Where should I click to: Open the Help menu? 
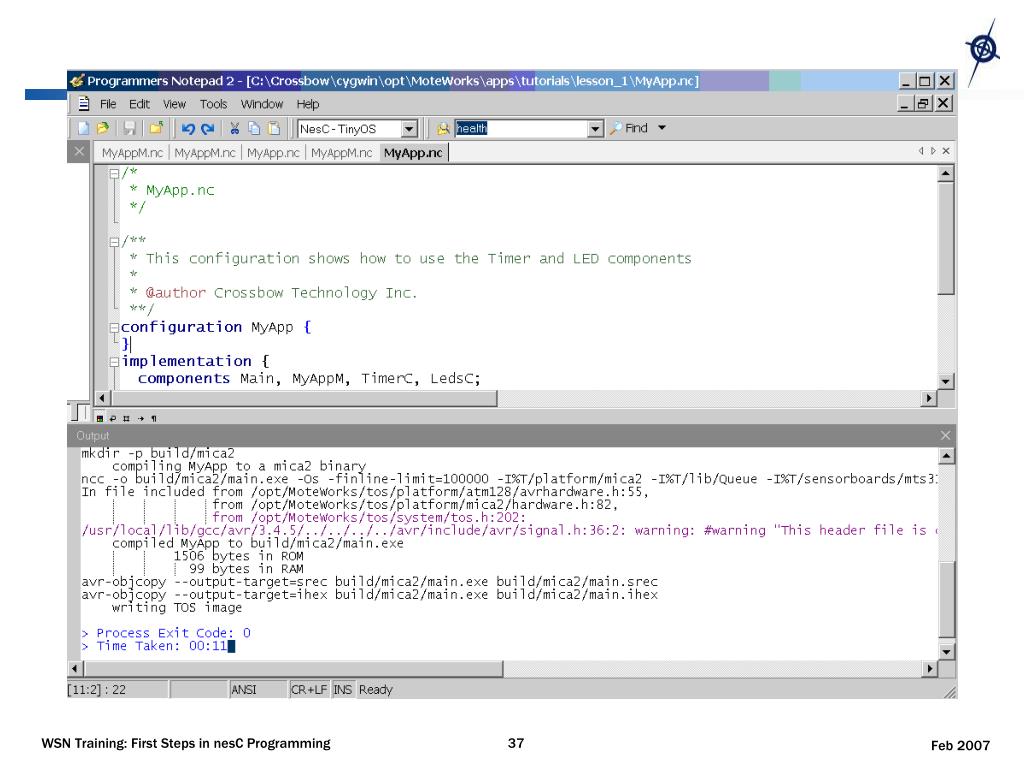308,104
